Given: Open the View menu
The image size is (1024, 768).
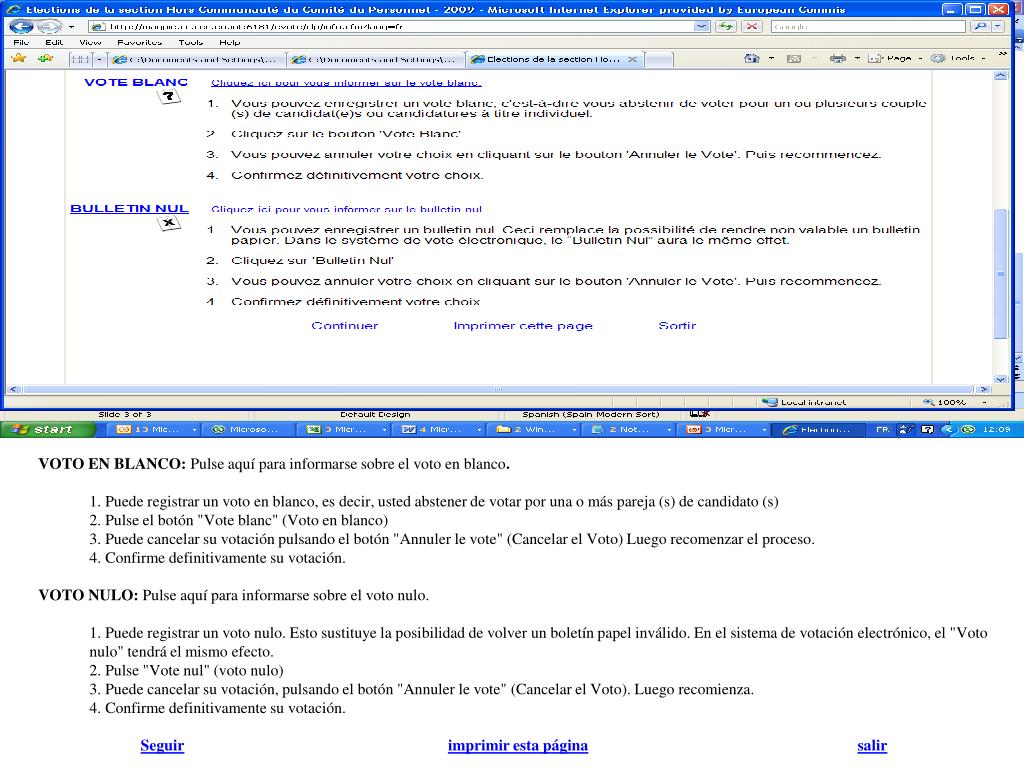Looking at the screenshot, I should pyautogui.click(x=90, y=42).
